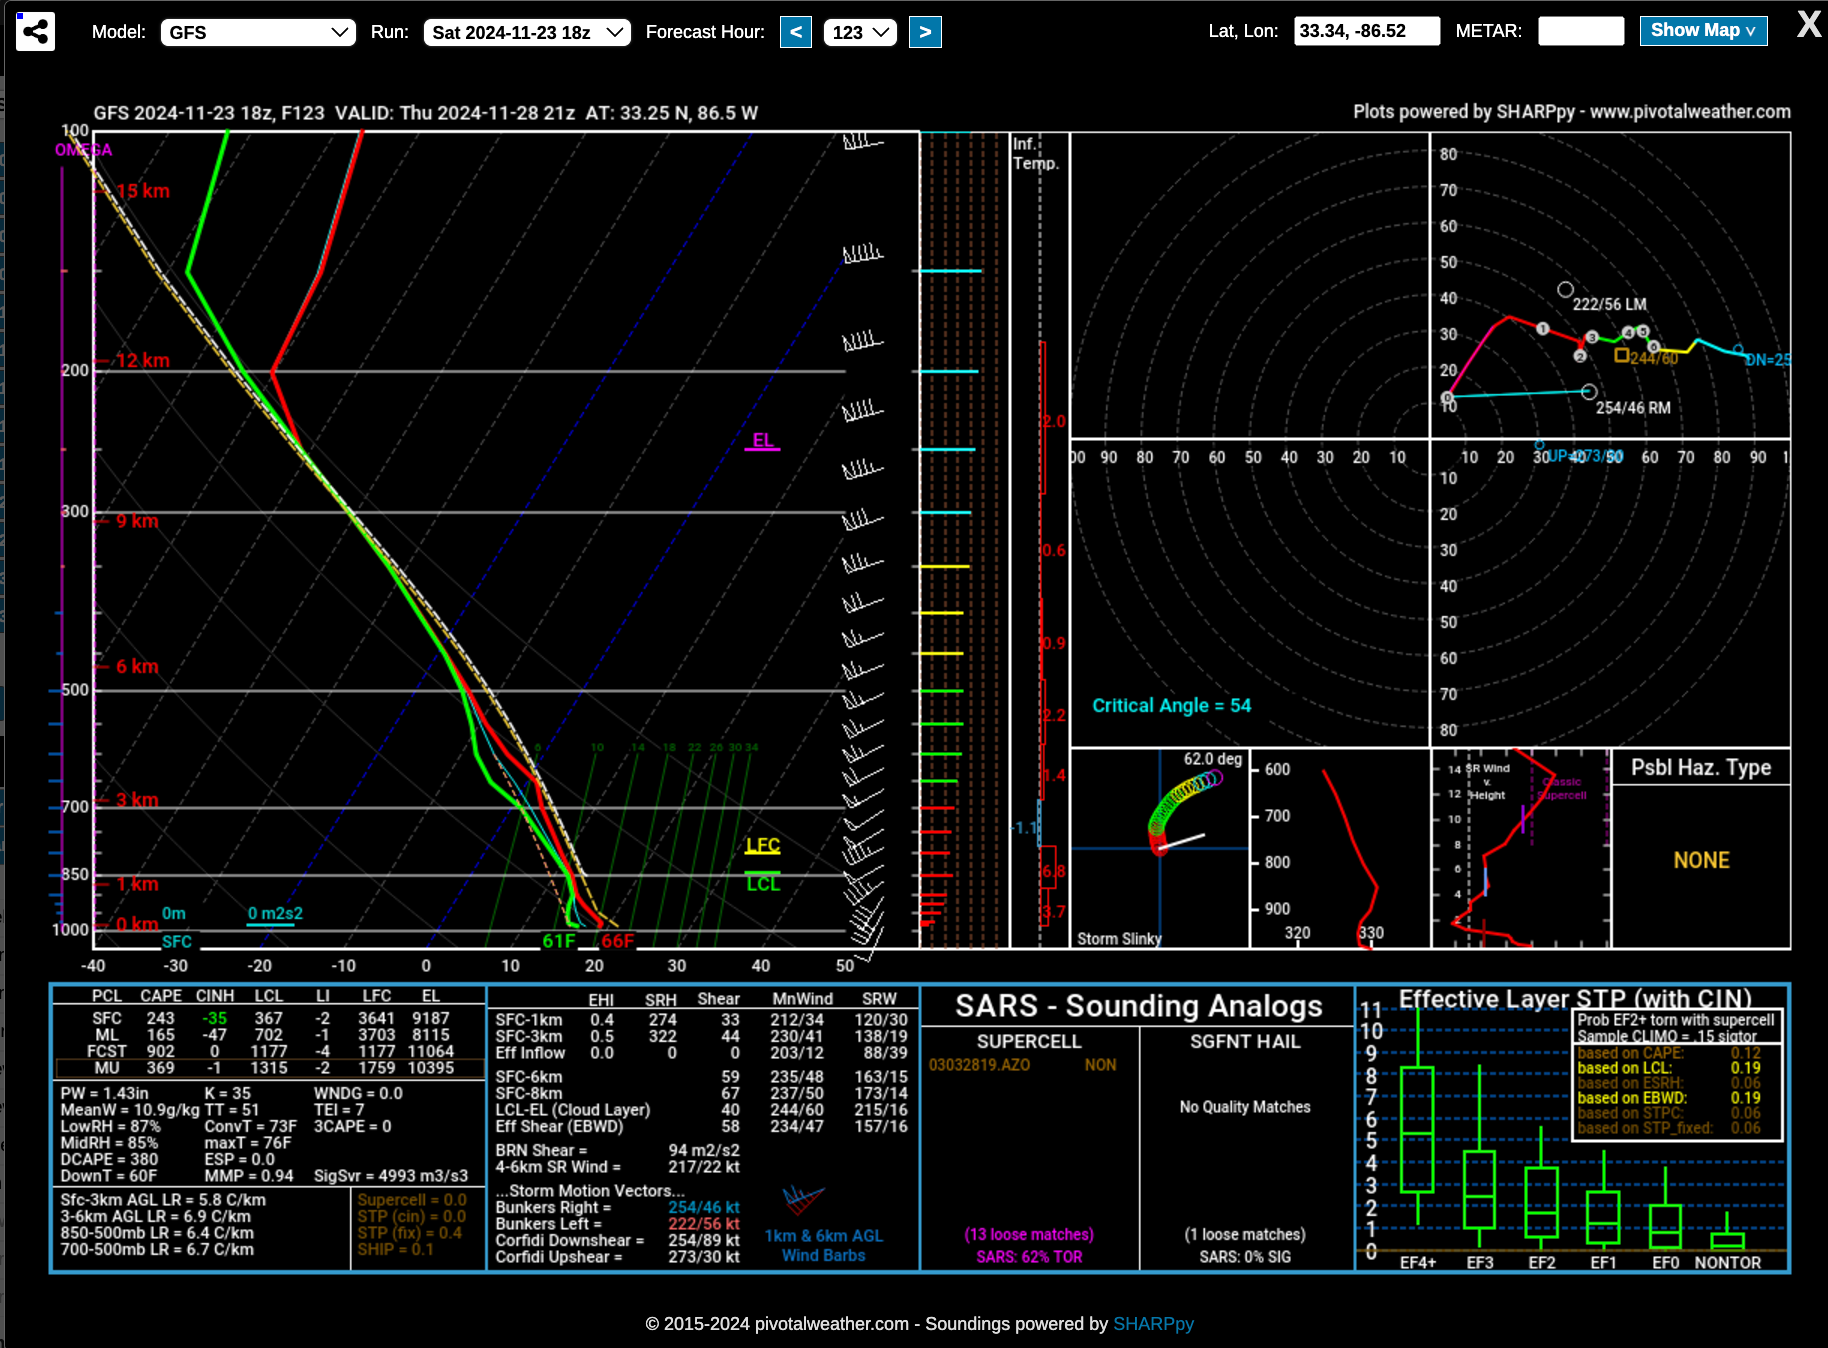Viewport: 1828px width, 1348px height.
Task: Click the SR Wind v. Height label
Action: (x=1487, y=782)
